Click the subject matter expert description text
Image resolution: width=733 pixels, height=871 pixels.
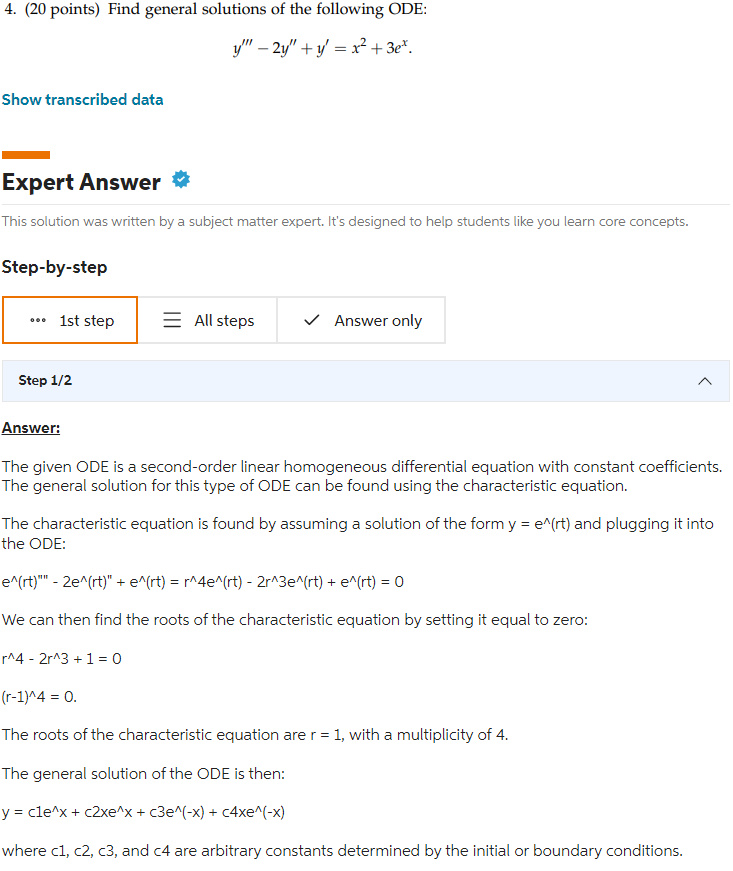coord(346,221)
